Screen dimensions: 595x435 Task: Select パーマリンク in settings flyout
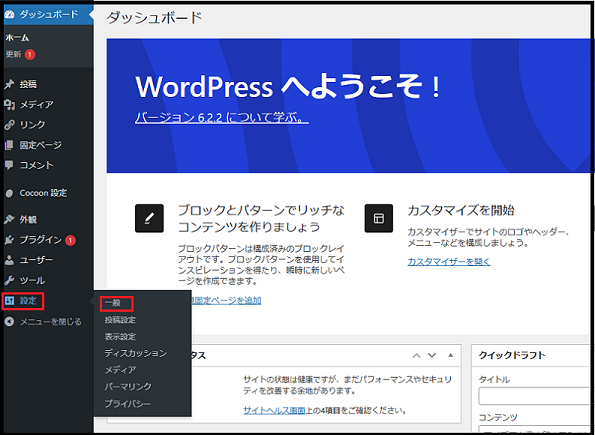[x=128, y=386]
